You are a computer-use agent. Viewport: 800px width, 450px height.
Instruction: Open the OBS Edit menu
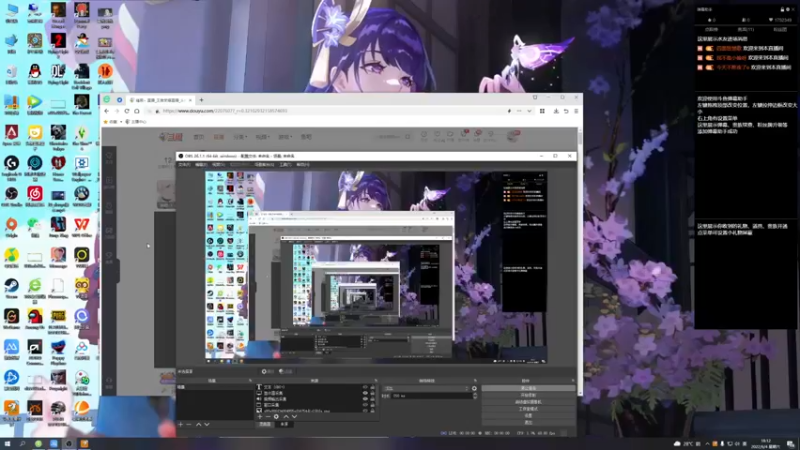click(x=201, y=164)
